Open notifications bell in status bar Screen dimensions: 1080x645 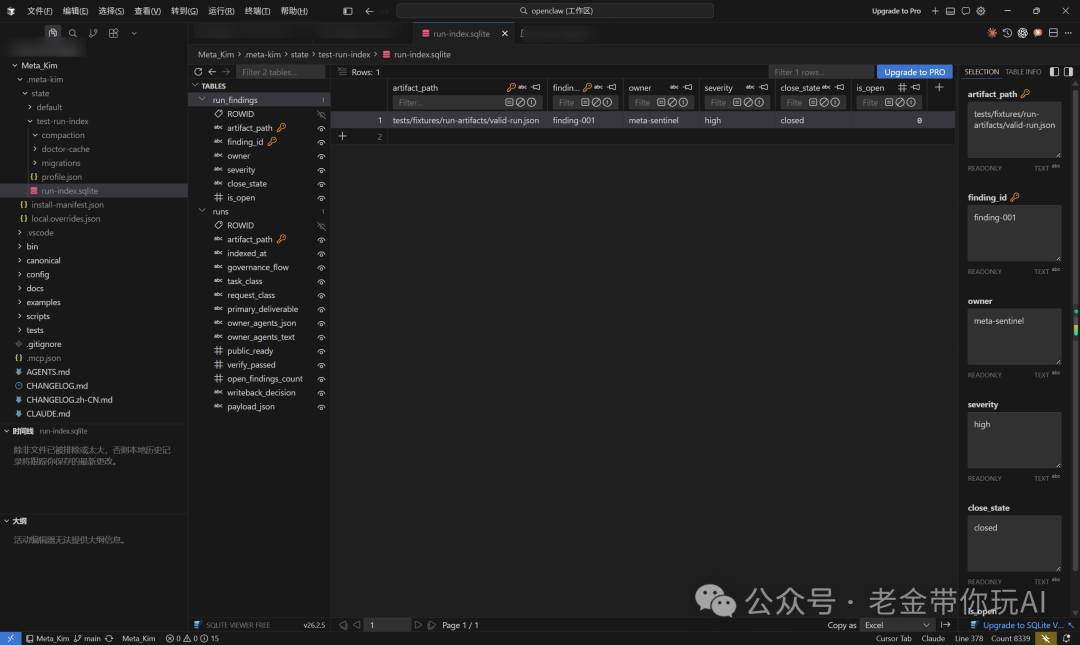pyautogui.click(x=1066, y=639)
